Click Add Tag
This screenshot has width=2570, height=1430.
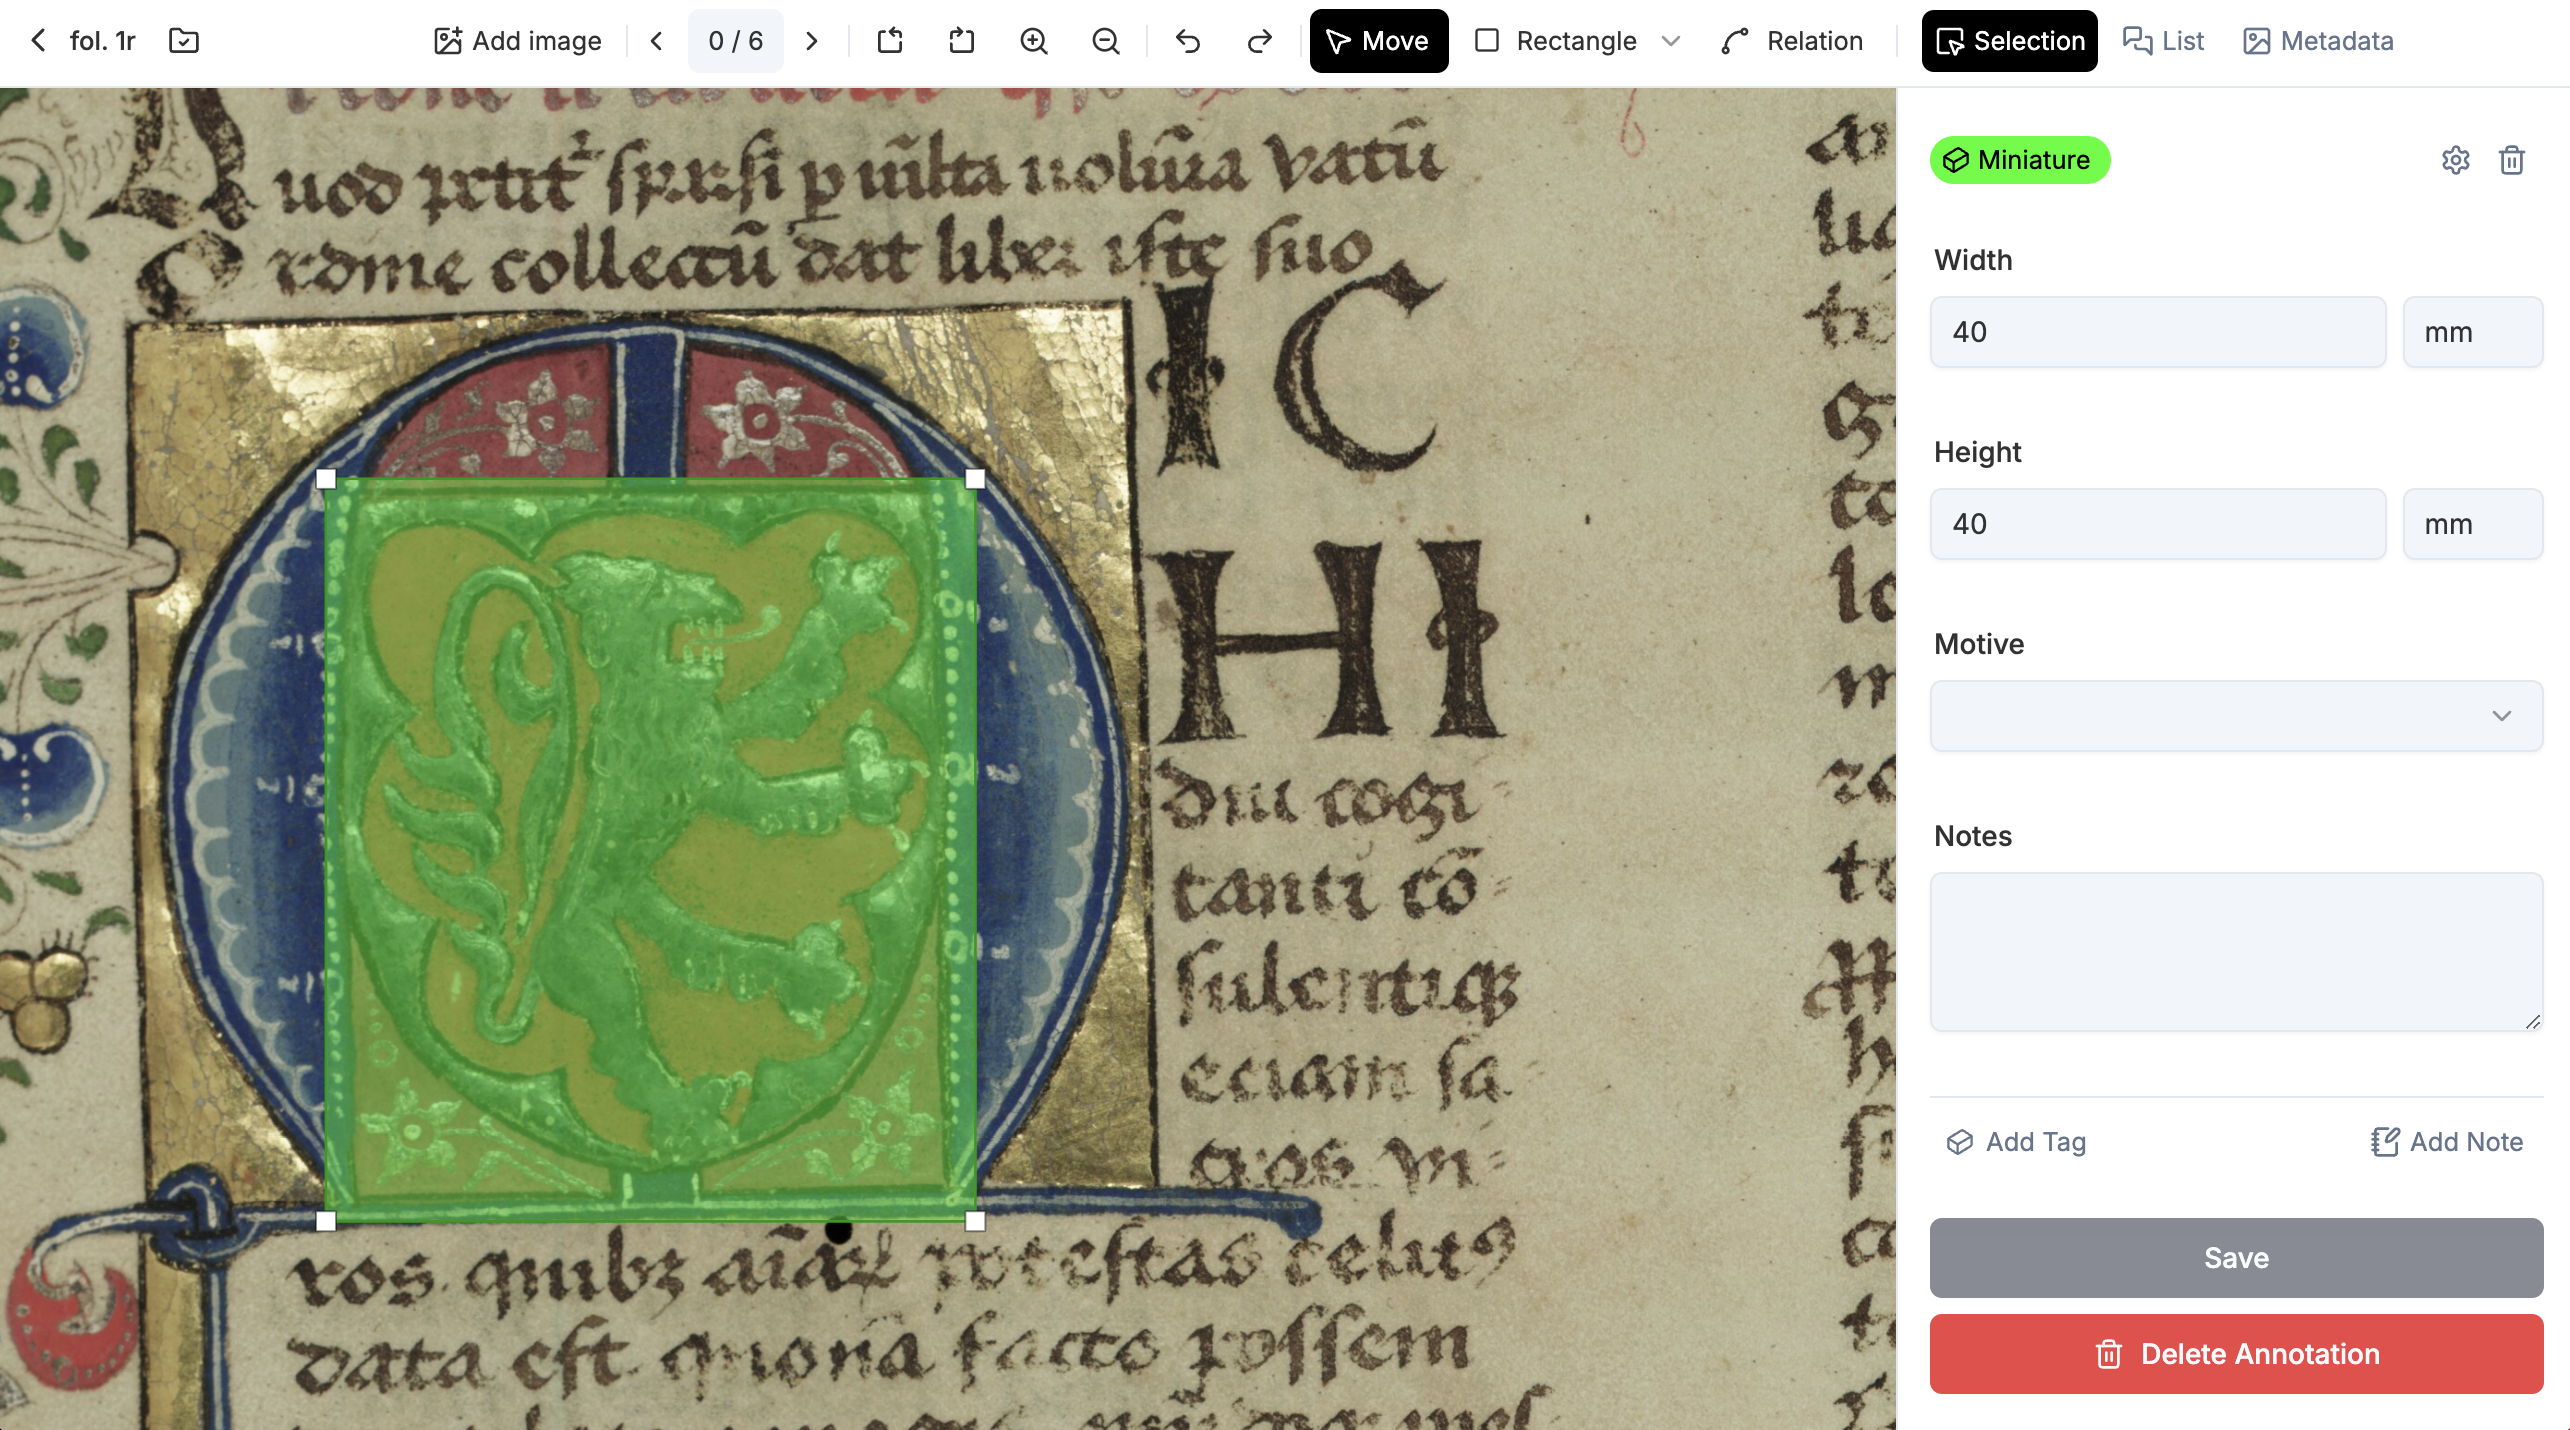pyautogui.click(x=2016, y=1142)
